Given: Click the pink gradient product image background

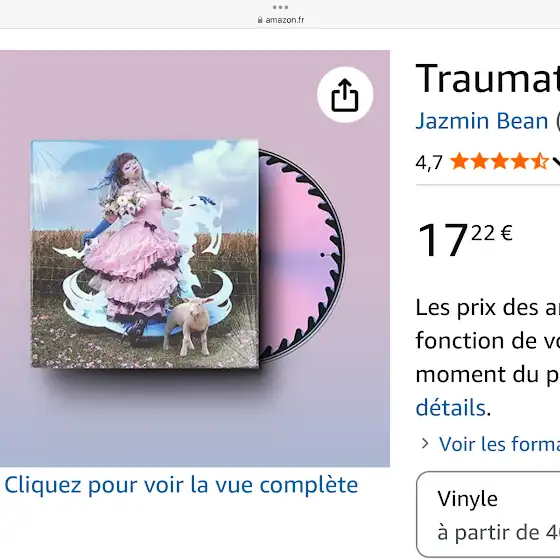Looking at the screenshot, I should (x=195, y=421).
